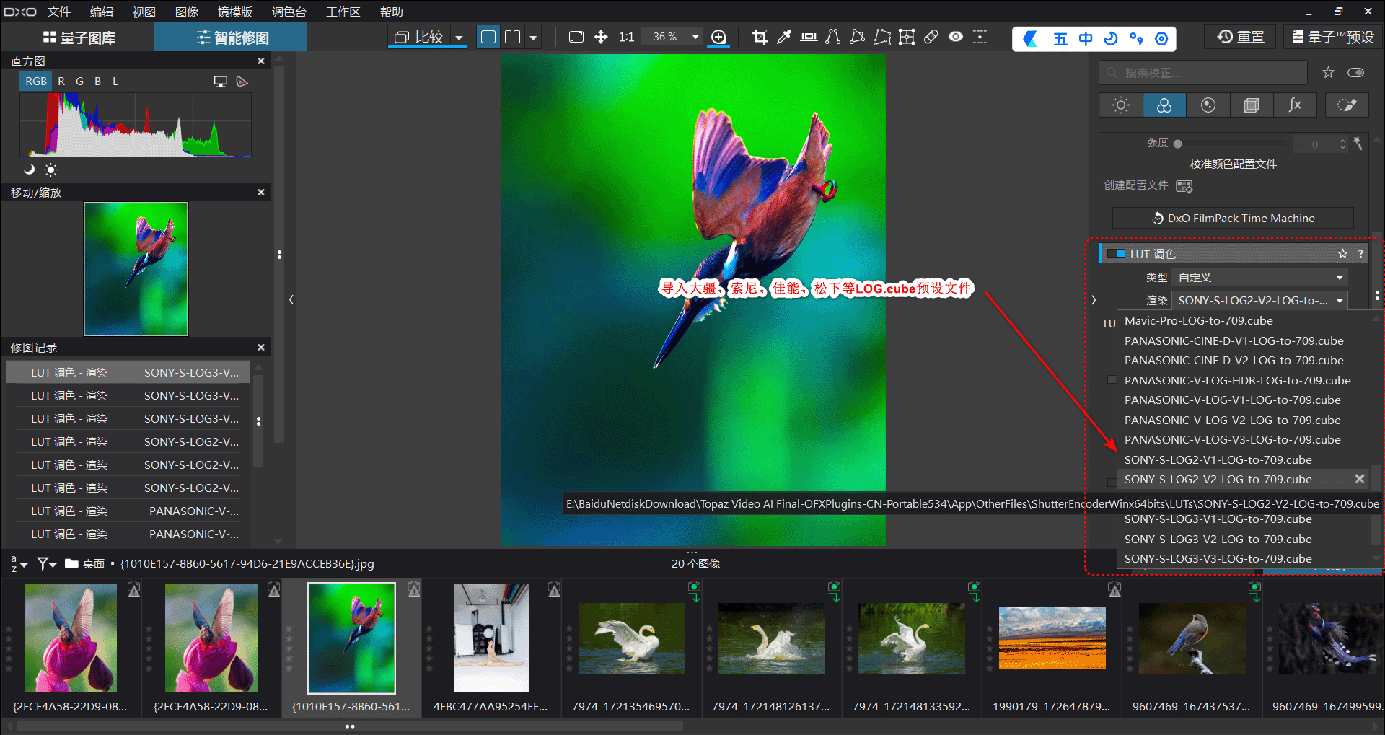Toggle the LUT 调色 on/off switch
The width and height of the screenshot is (1385, 735).
(x=1116, y=254)
